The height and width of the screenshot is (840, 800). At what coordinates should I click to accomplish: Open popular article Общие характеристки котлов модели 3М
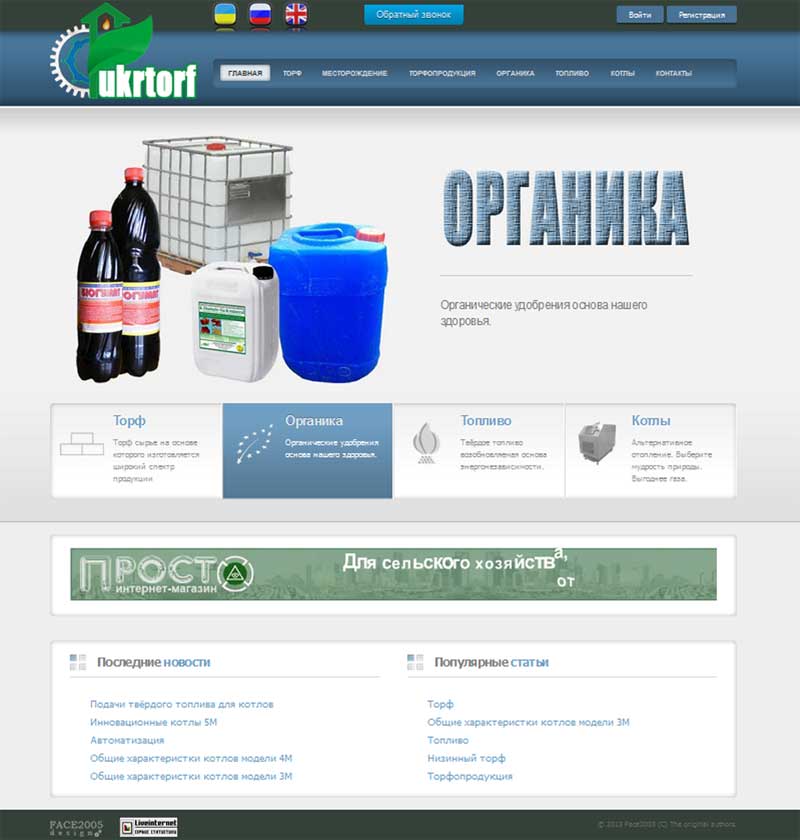(x=528, y=722)
